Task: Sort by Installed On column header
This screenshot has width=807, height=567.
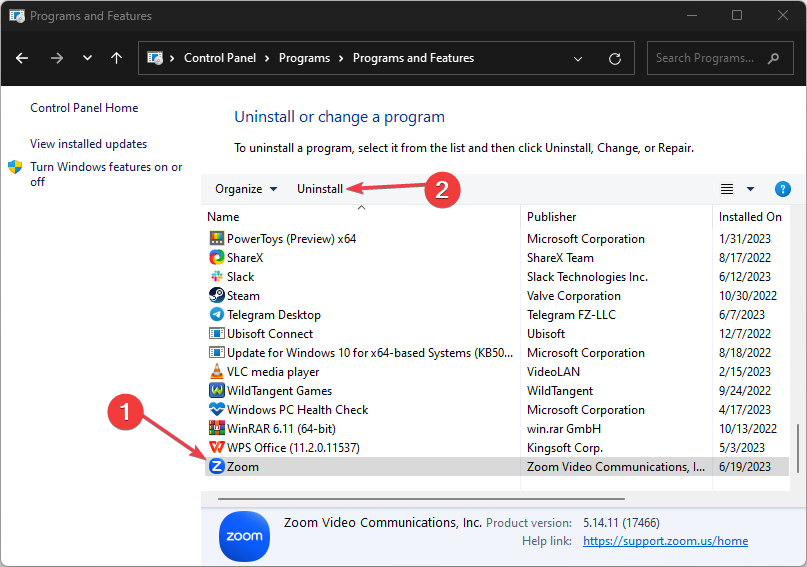Action: [750, 217]
